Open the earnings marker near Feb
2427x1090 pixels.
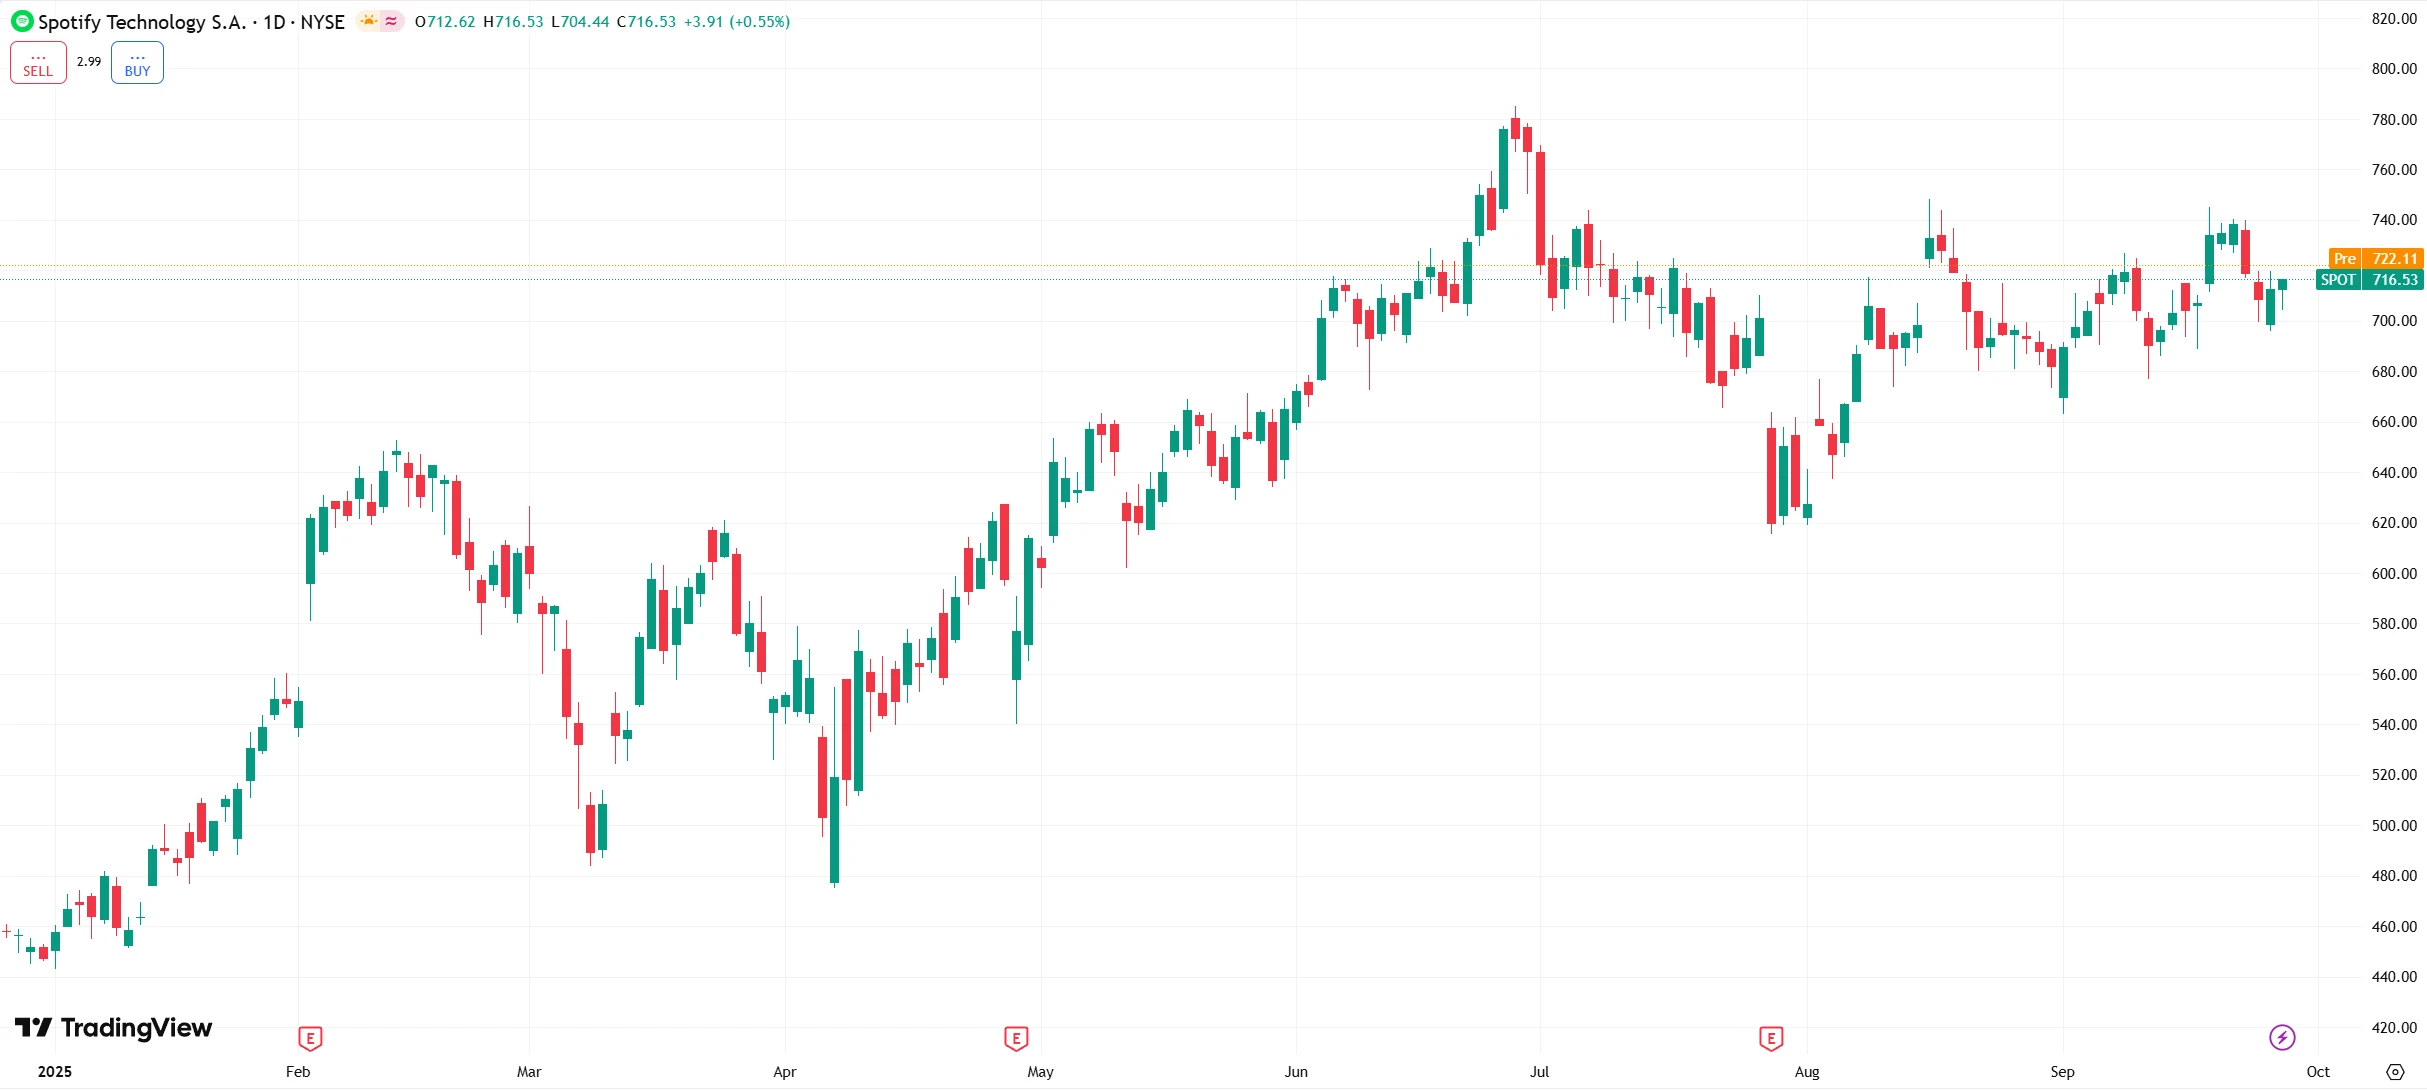pyautogui.click(x=310, y=1038)
